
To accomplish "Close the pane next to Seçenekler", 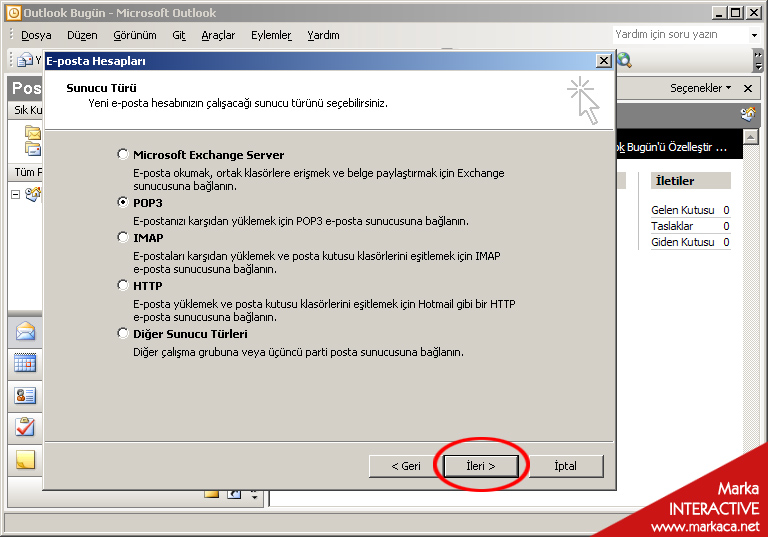I will tap(747, 88).
